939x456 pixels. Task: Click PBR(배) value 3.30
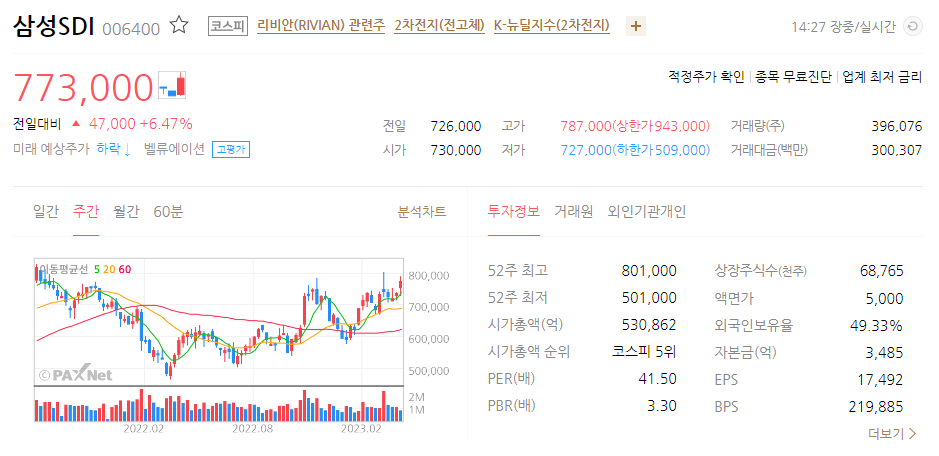(662, 406)
